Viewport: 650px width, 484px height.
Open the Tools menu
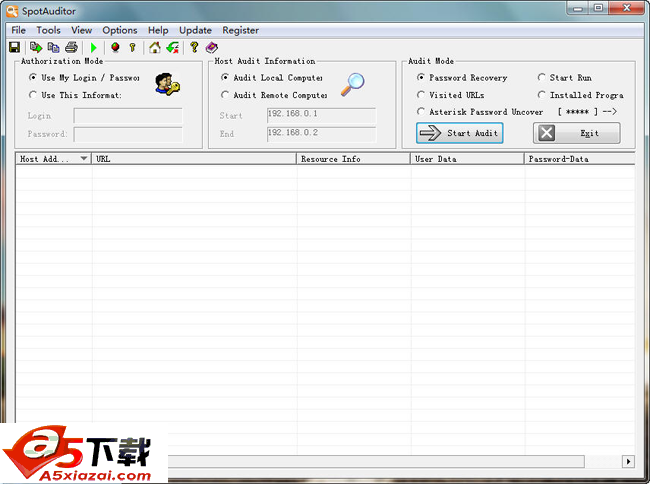tap(48, 30)
